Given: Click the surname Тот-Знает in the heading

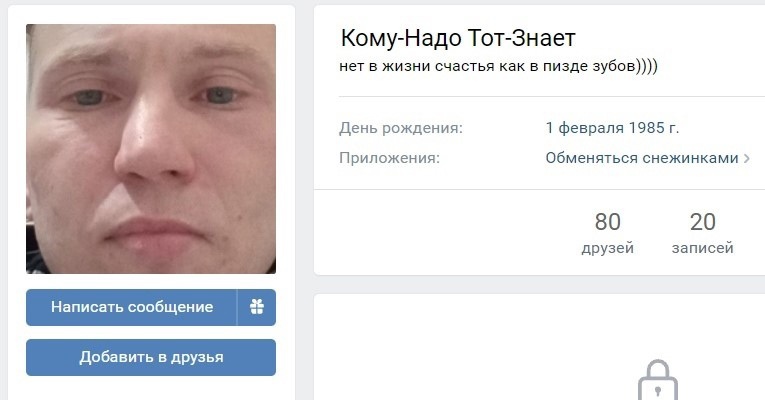Looking at the screenshot, I should 522,38.
